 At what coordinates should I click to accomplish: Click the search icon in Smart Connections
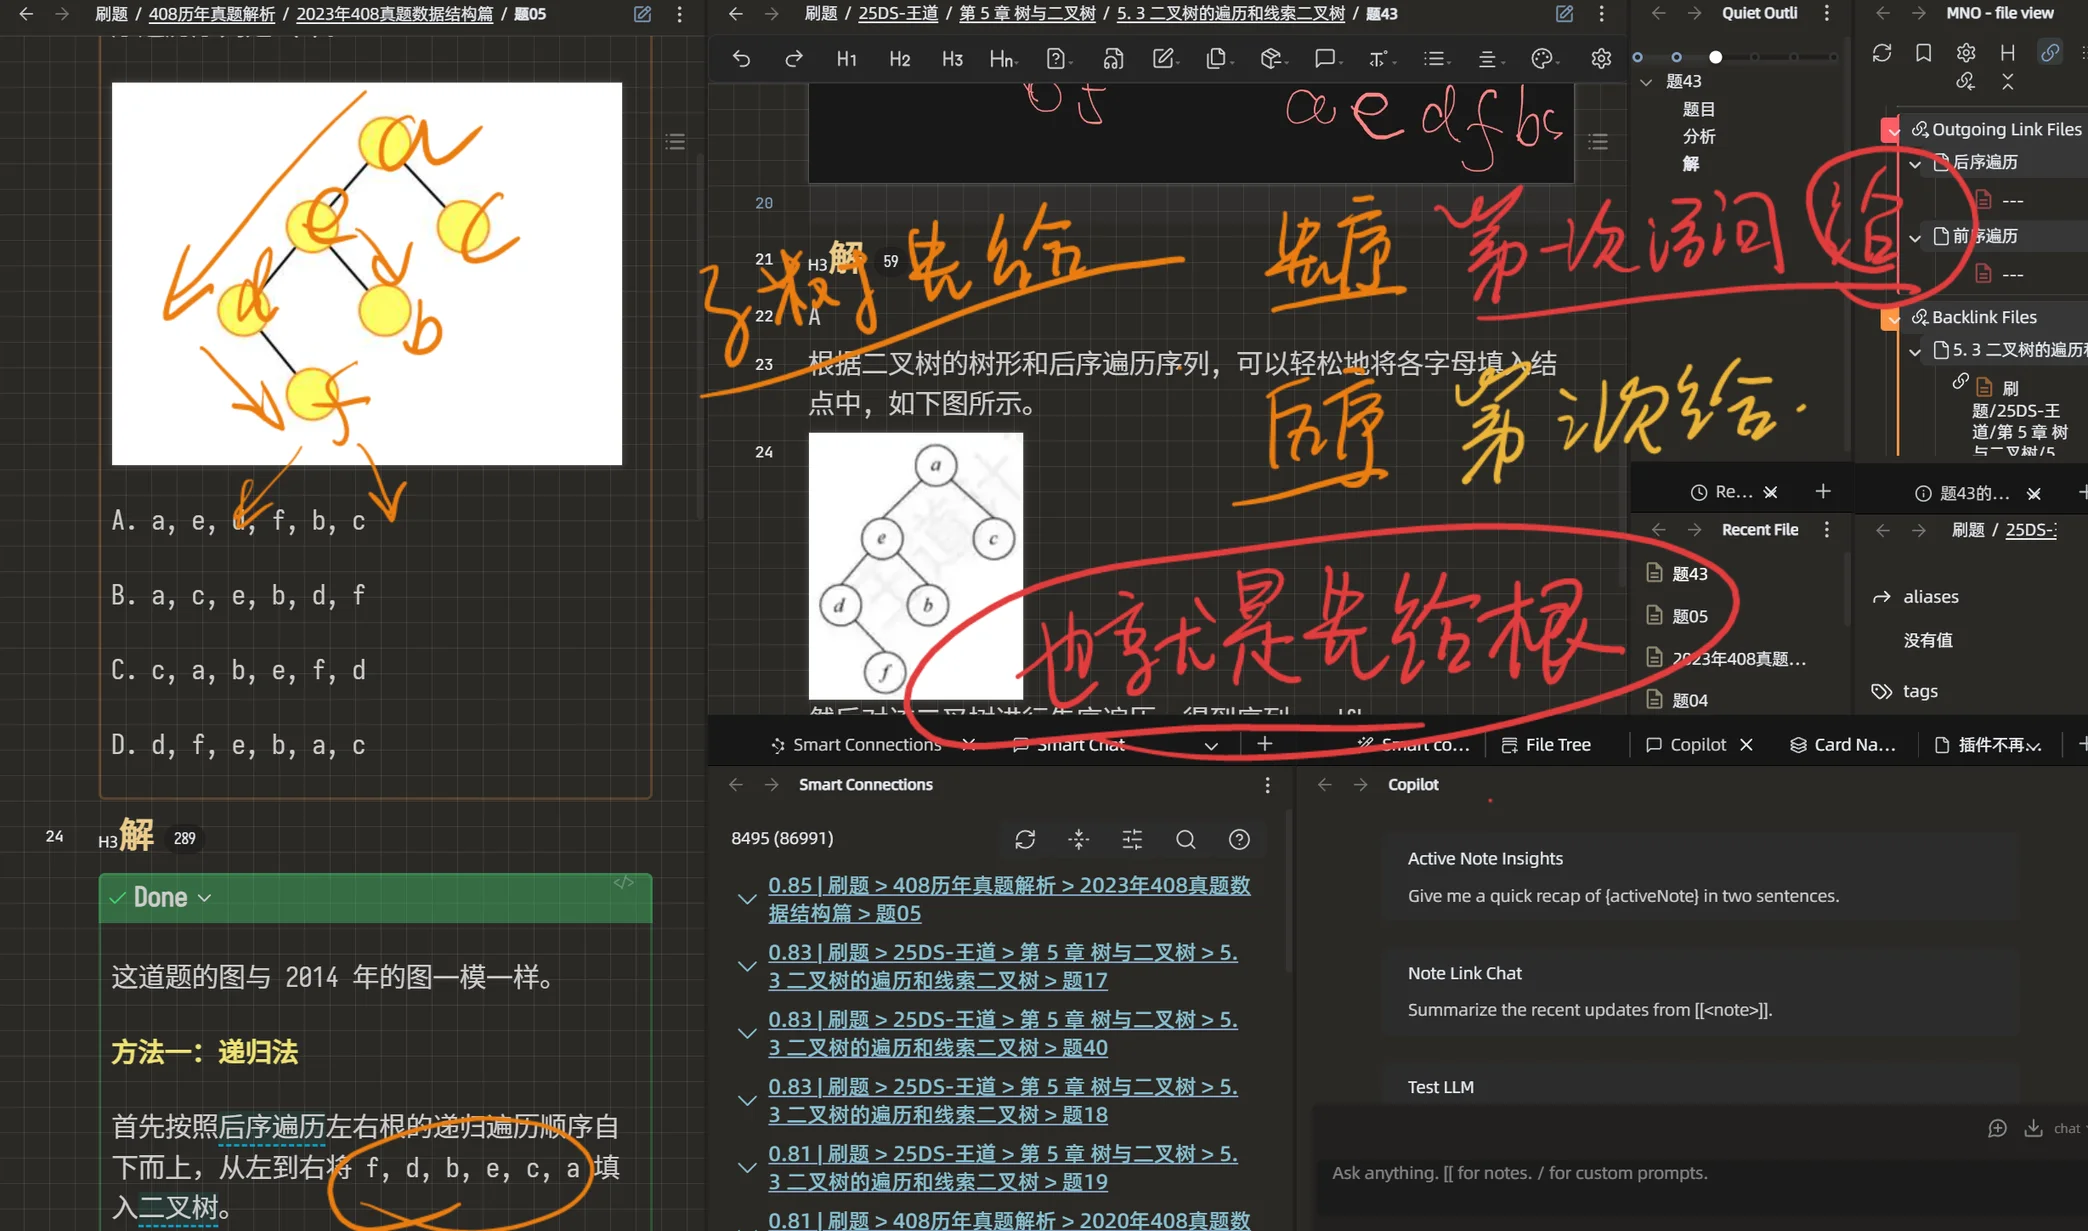(1185, 839)
